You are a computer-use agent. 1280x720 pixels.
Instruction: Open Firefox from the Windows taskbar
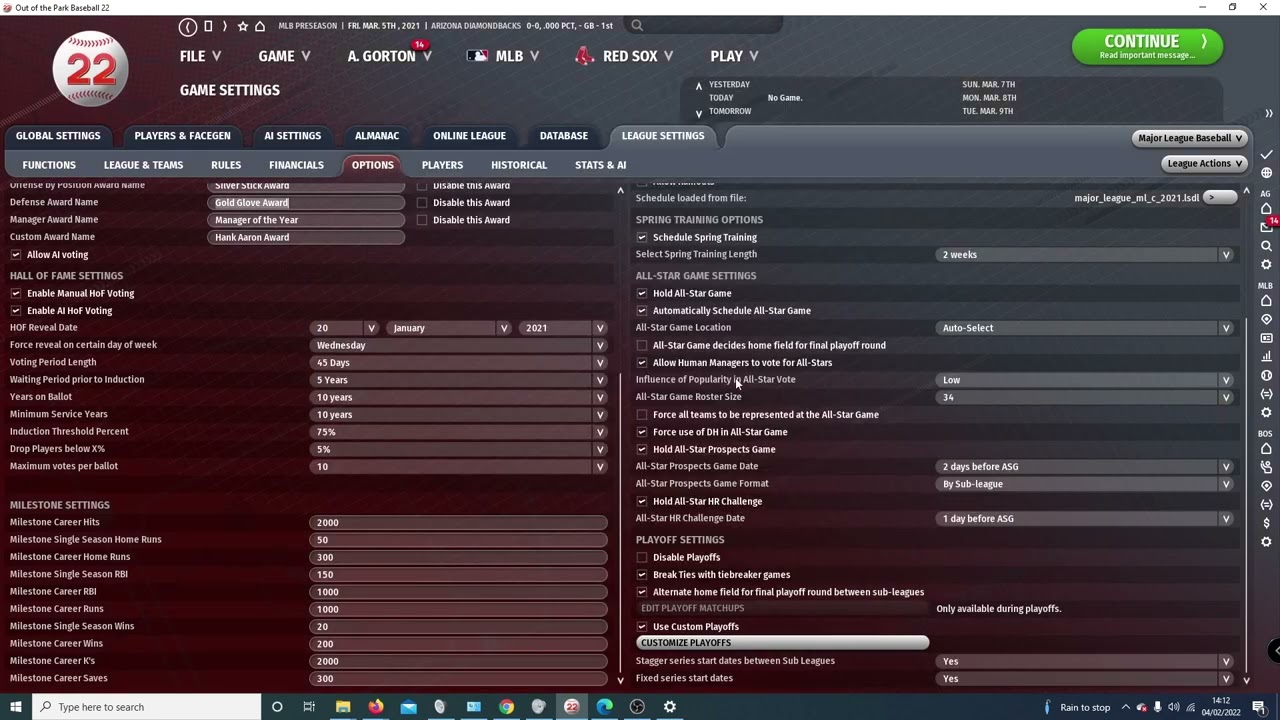(x=375, y=707)
